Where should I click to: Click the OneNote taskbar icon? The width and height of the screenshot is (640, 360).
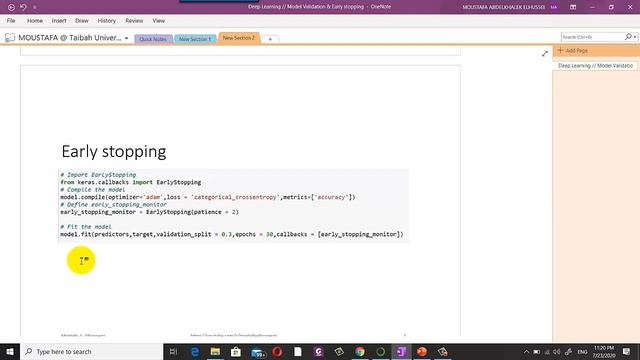[401, 351]
